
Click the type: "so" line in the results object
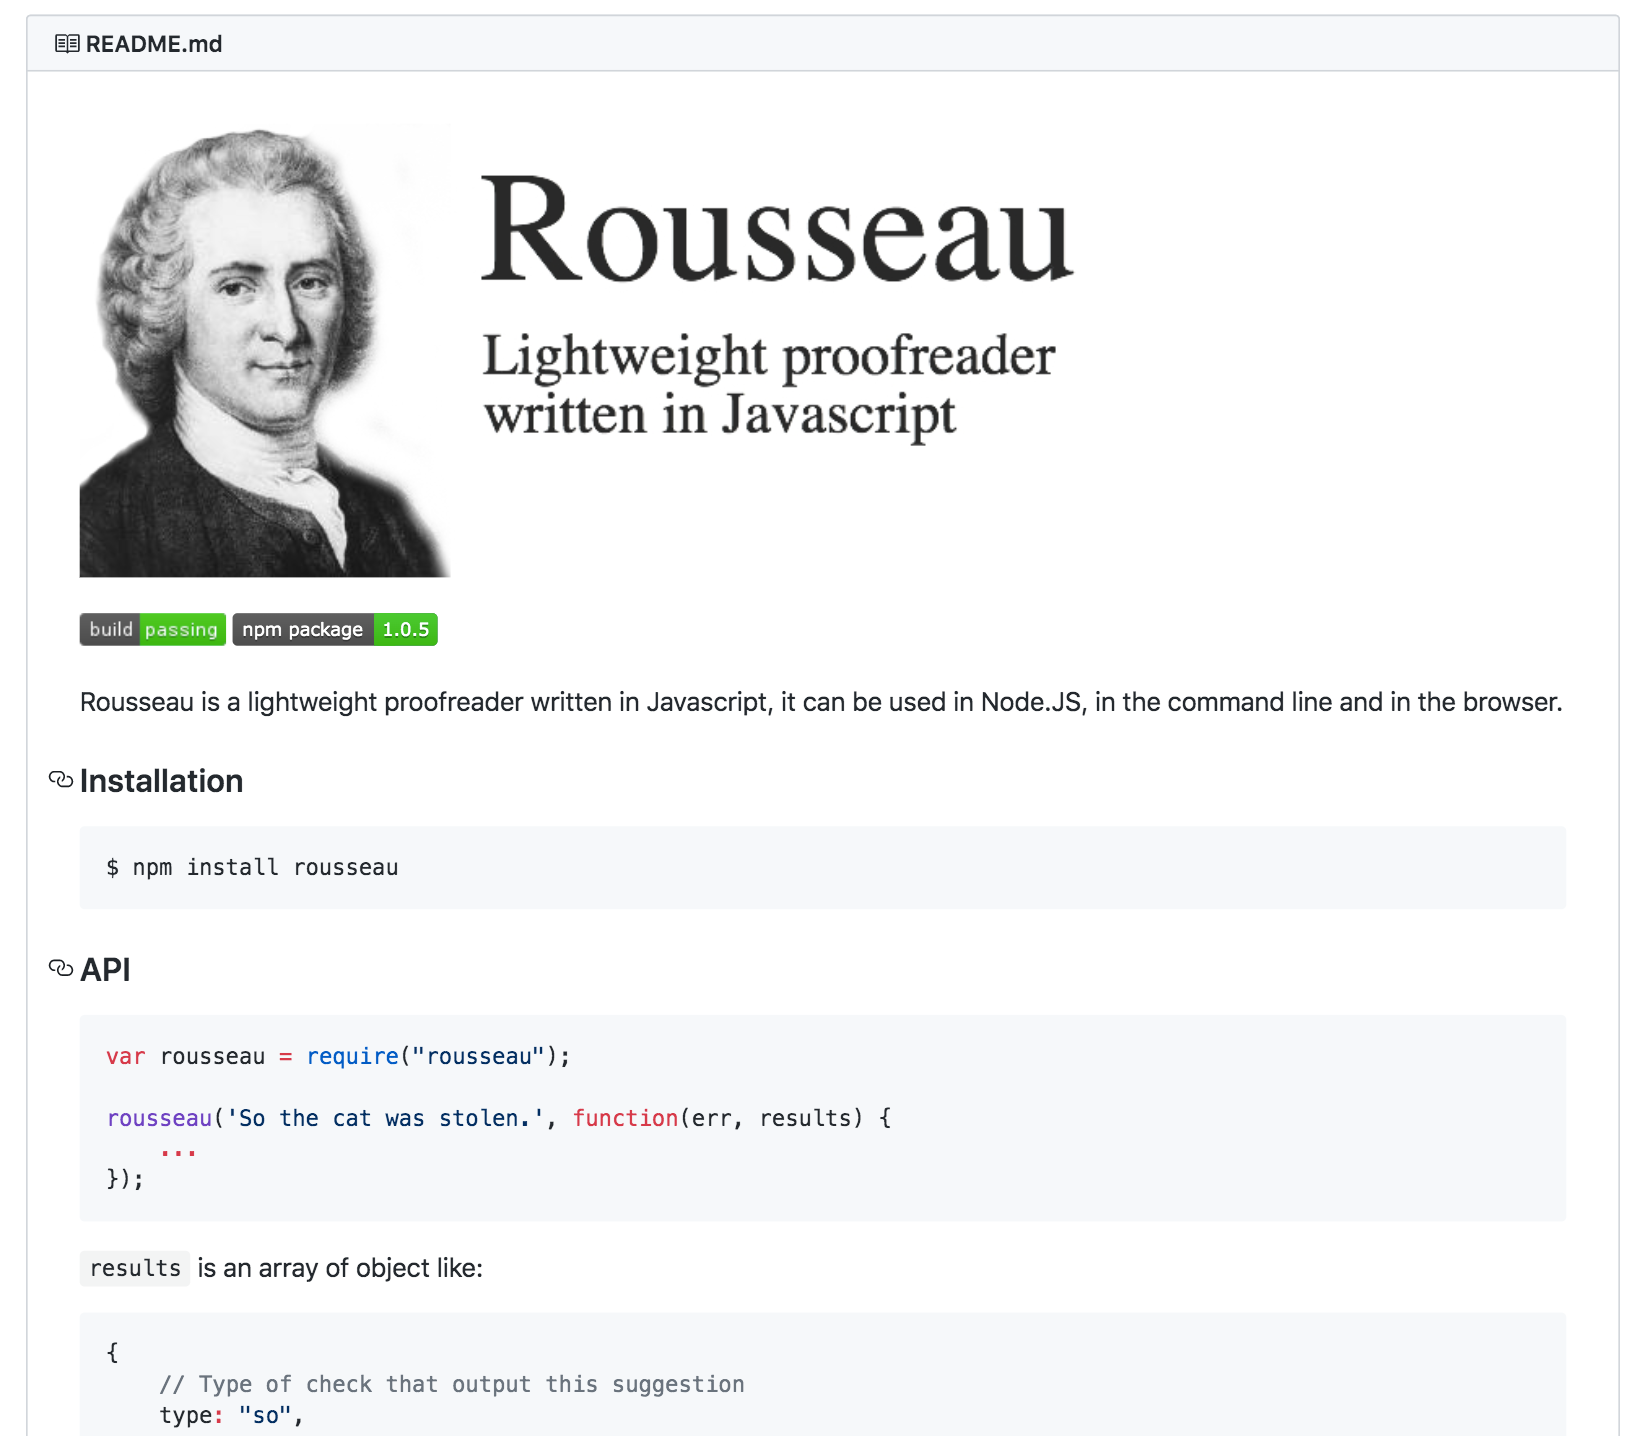(232, 1414)
